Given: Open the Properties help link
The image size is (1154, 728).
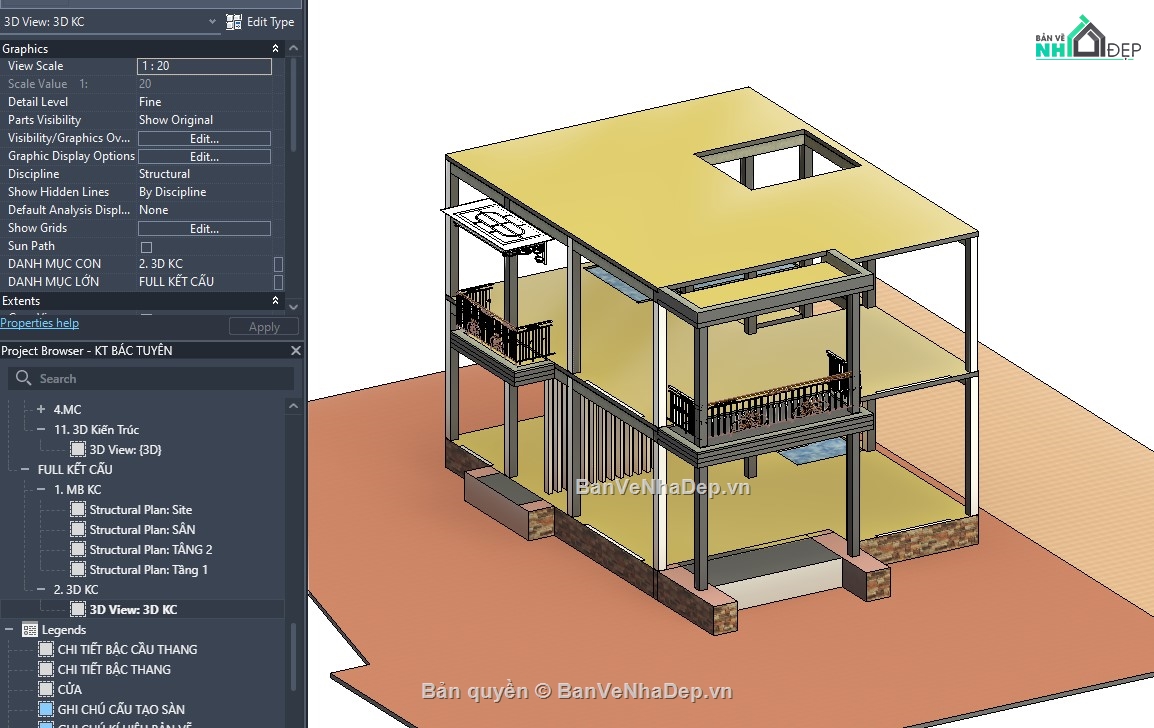Looking at the screenshot, I should (40, 323).
